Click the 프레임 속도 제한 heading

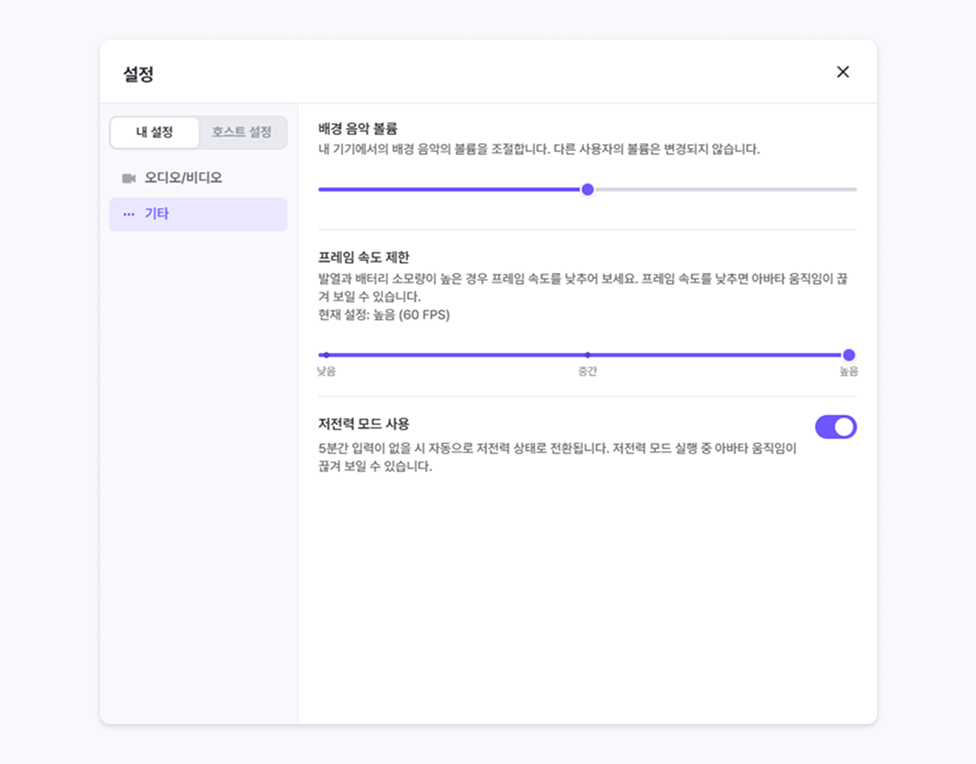tap(364, 257)
